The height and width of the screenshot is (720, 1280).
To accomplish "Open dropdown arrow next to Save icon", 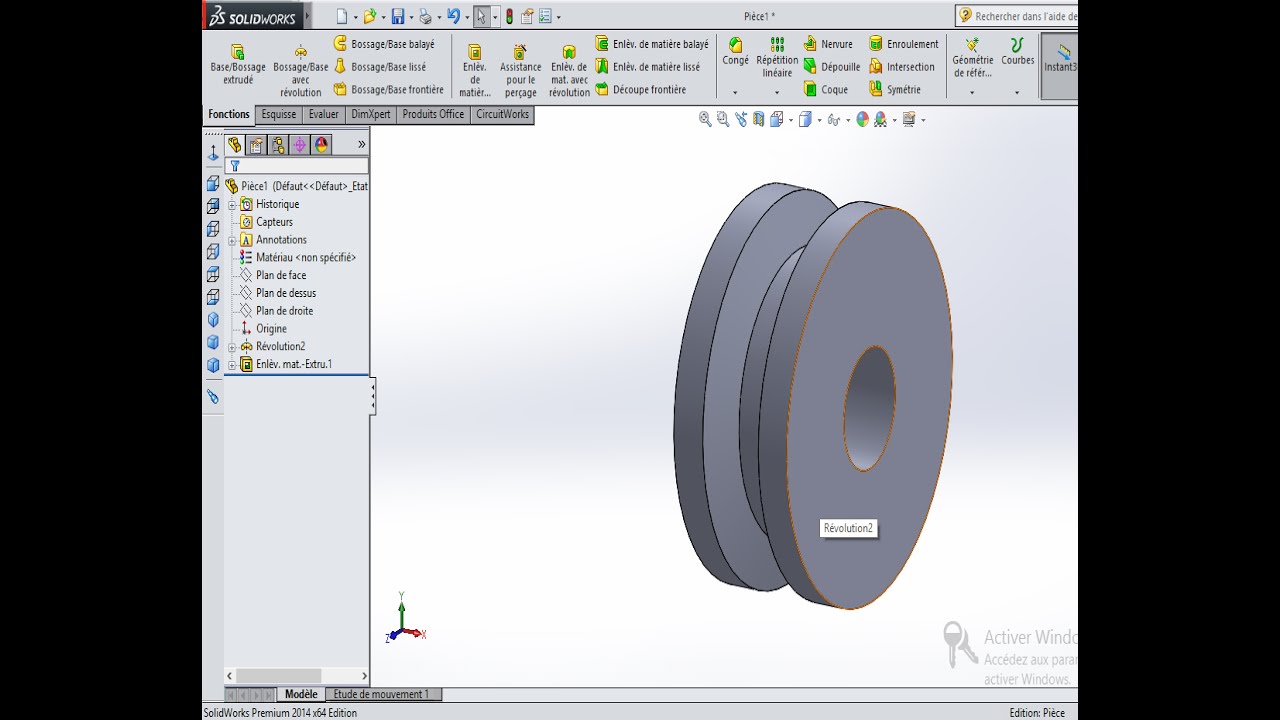I will (x=411, y=17).
